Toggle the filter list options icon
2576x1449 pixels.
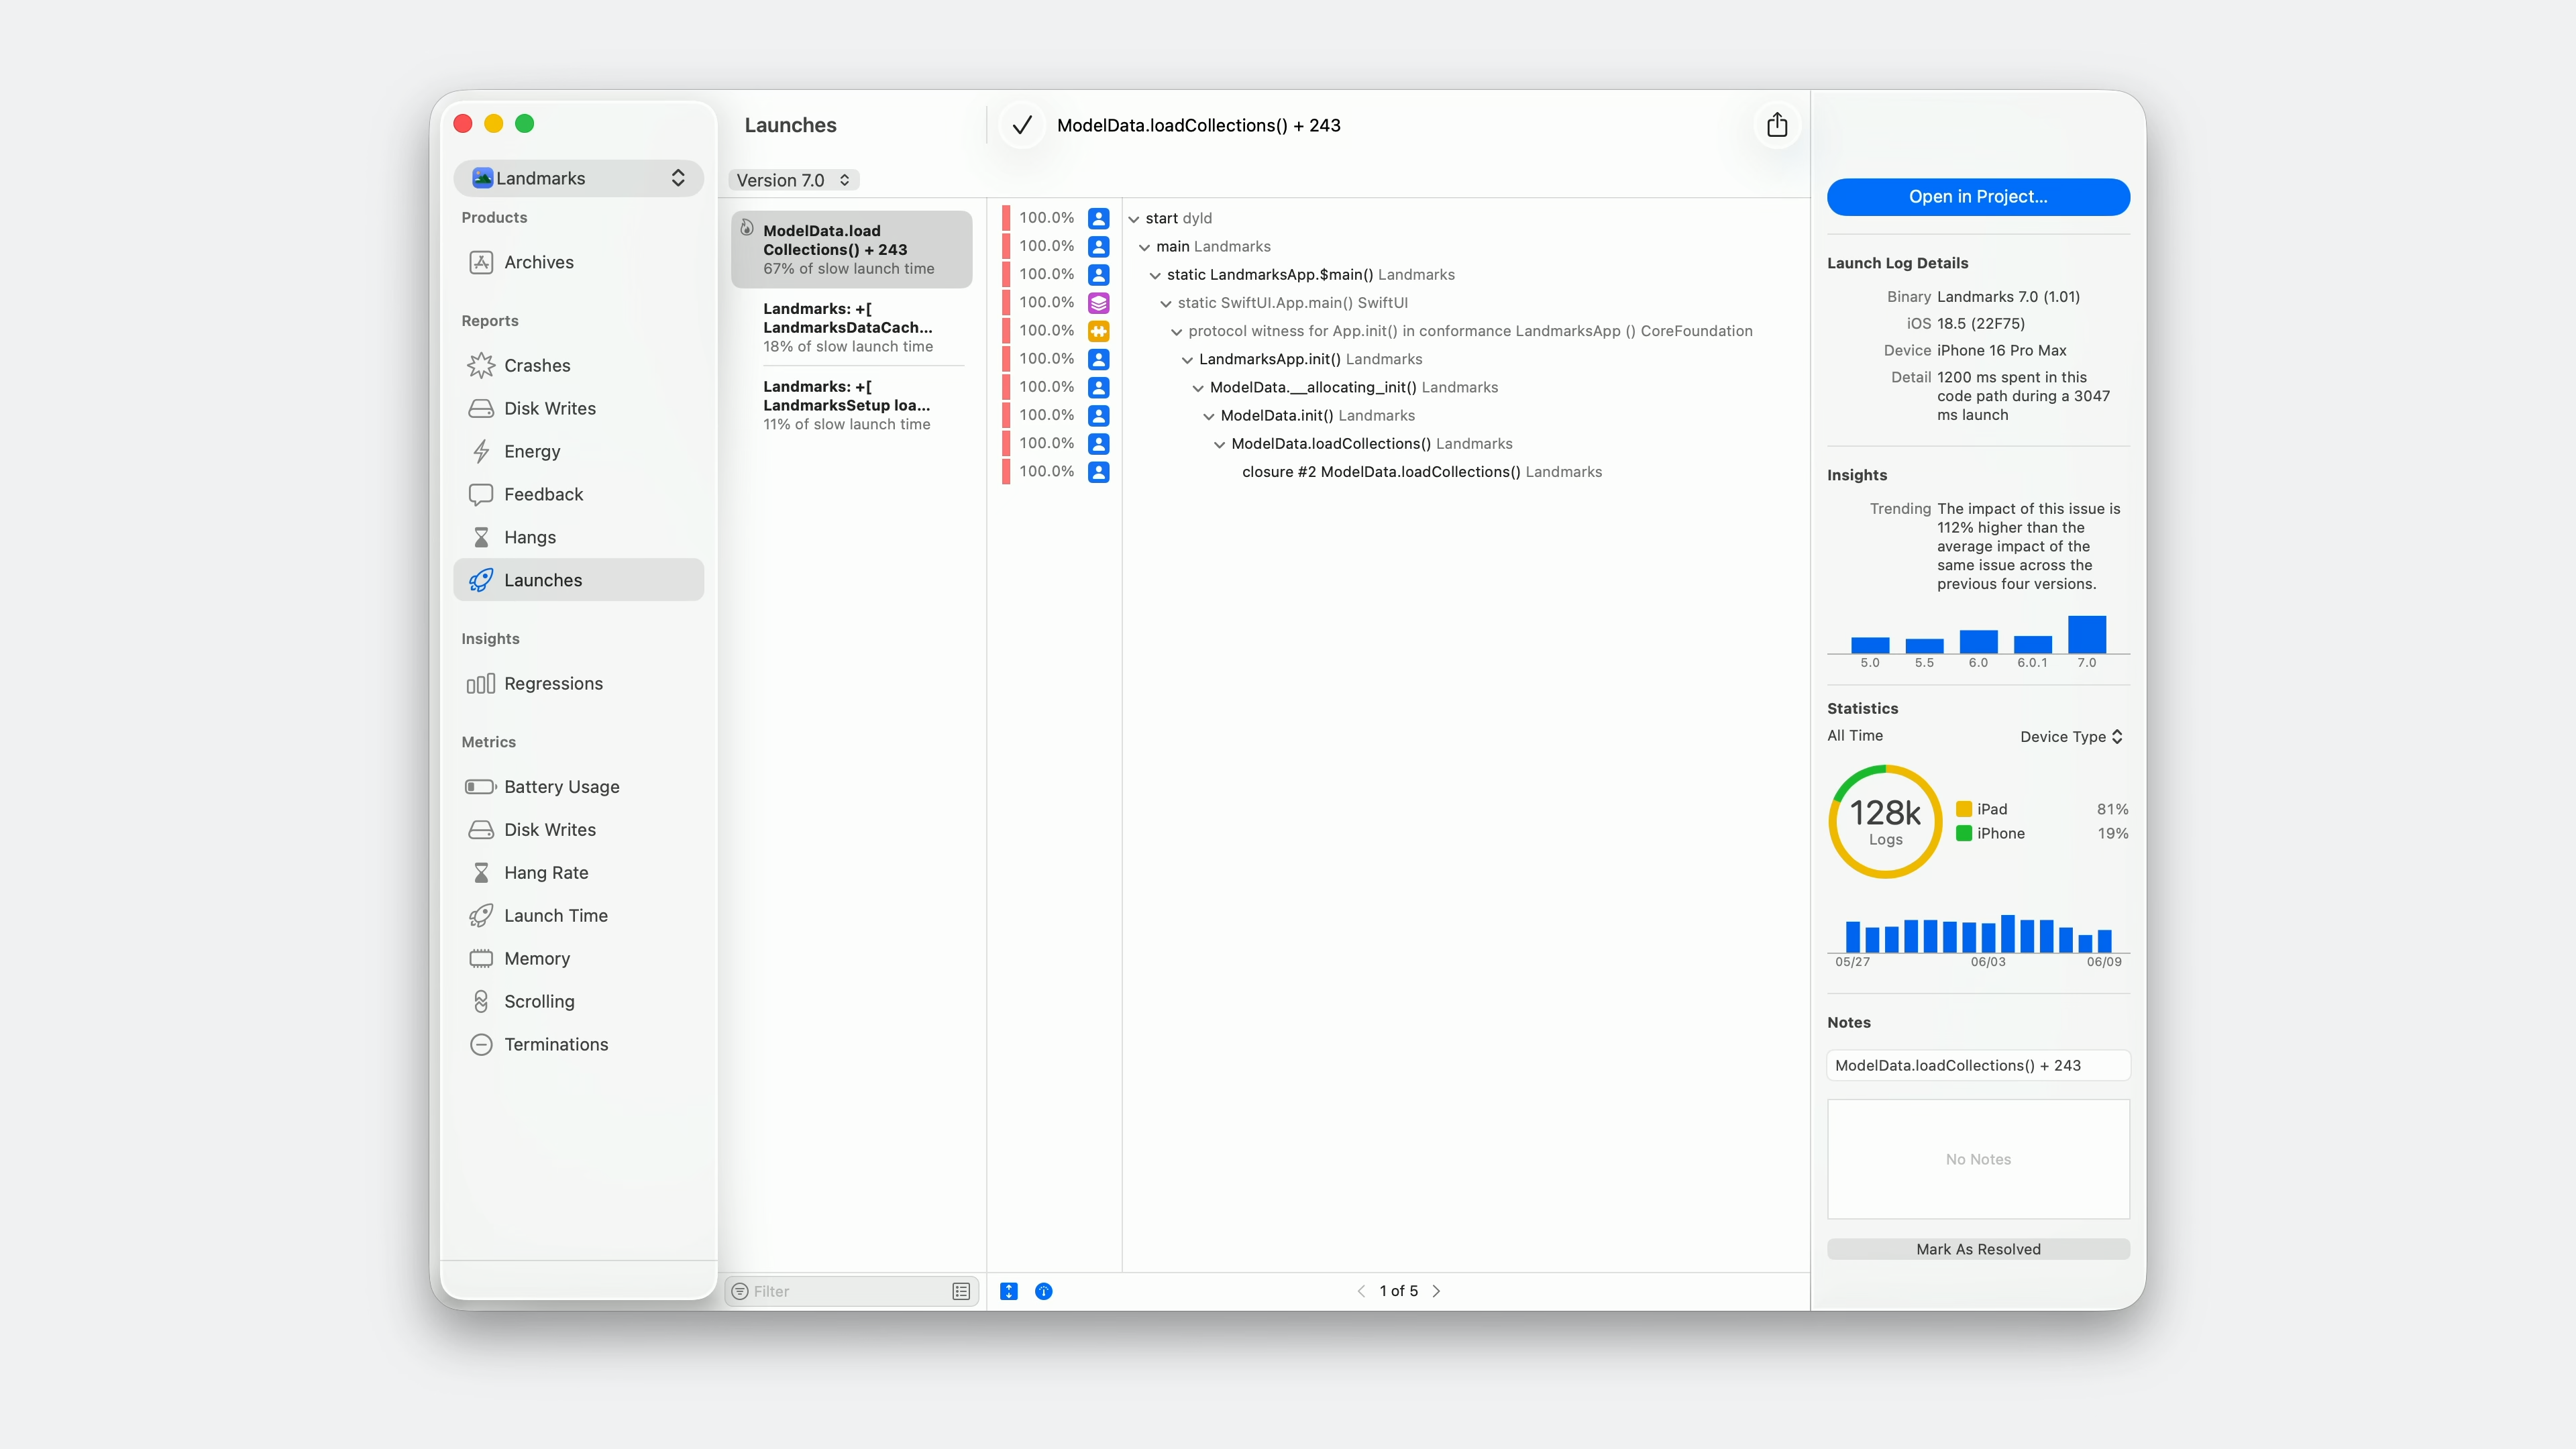tap(960, 1291)
